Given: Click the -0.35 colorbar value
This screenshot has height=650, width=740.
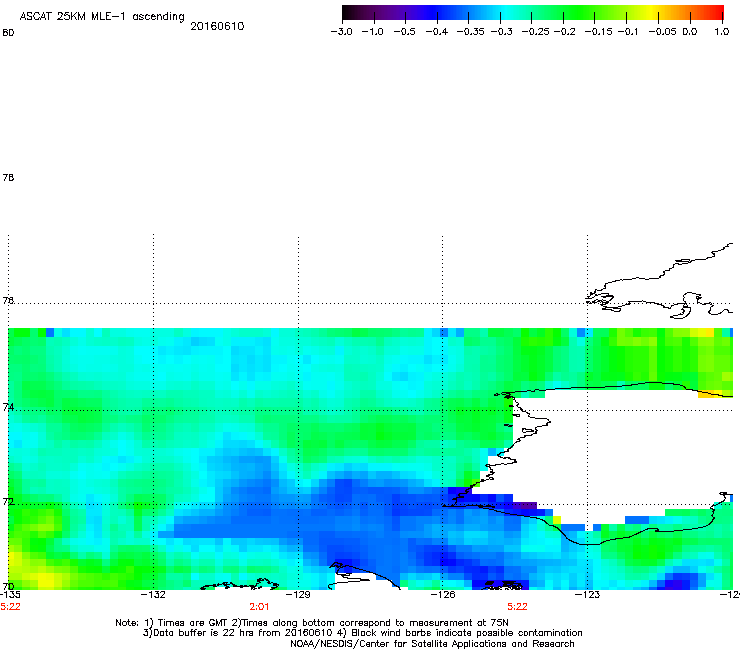Looking at the screenshot, I should pos(471,32).
